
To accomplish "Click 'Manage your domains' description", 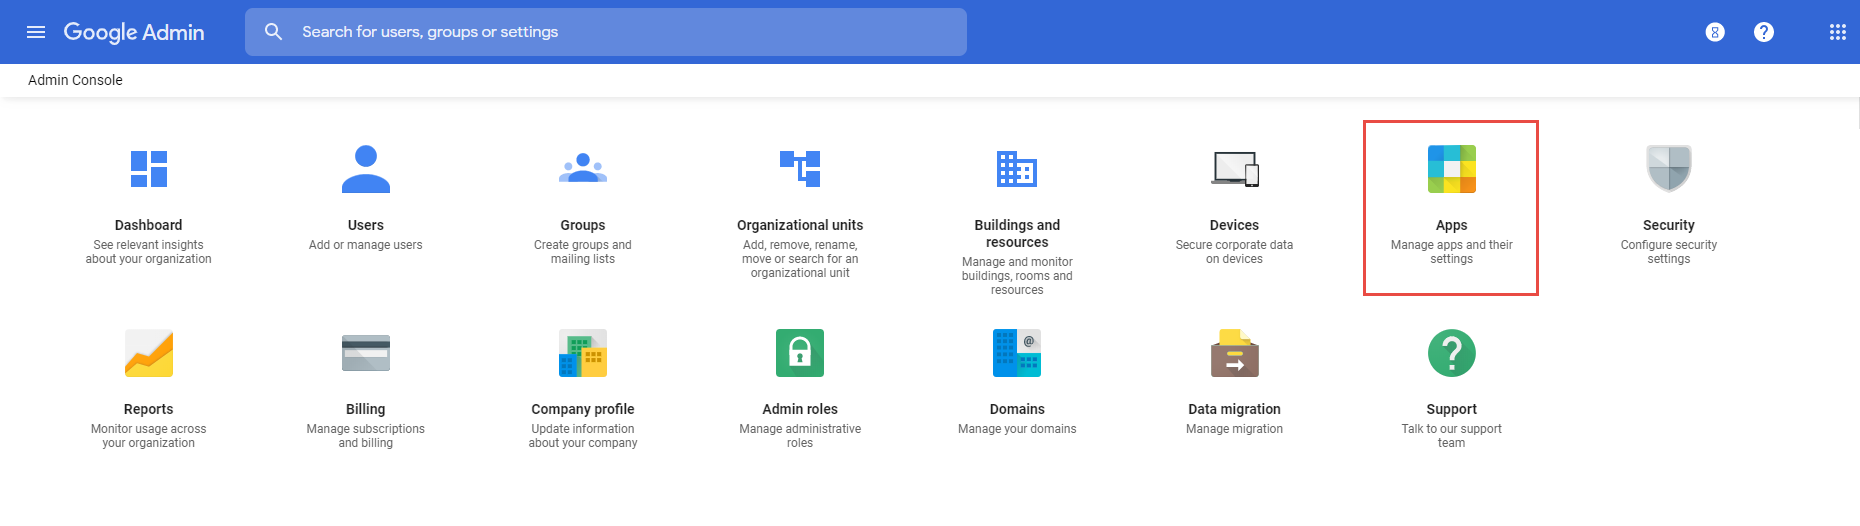I will click(1017, 429).
